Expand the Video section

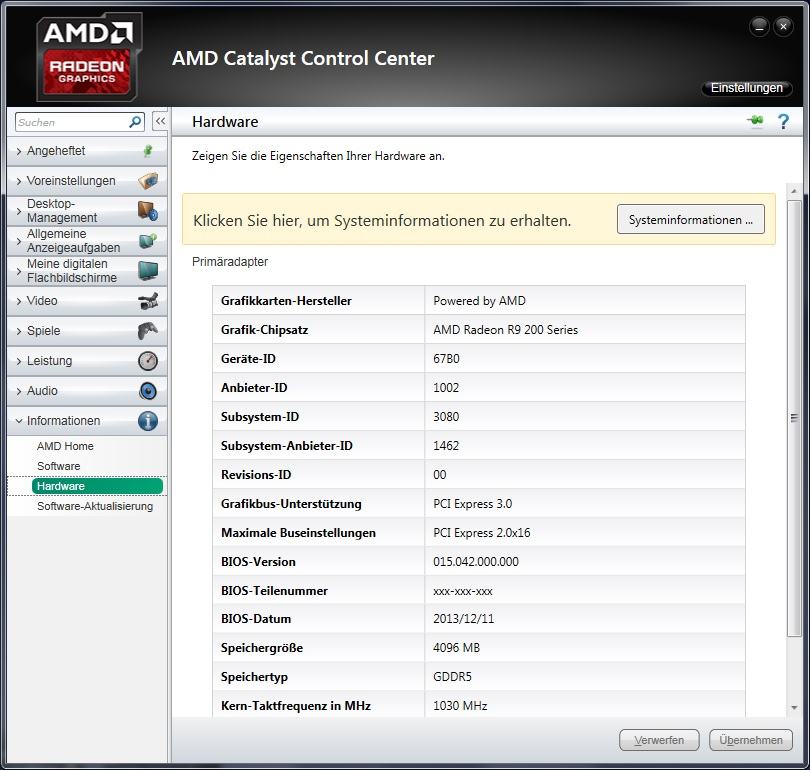click(87, 301)
